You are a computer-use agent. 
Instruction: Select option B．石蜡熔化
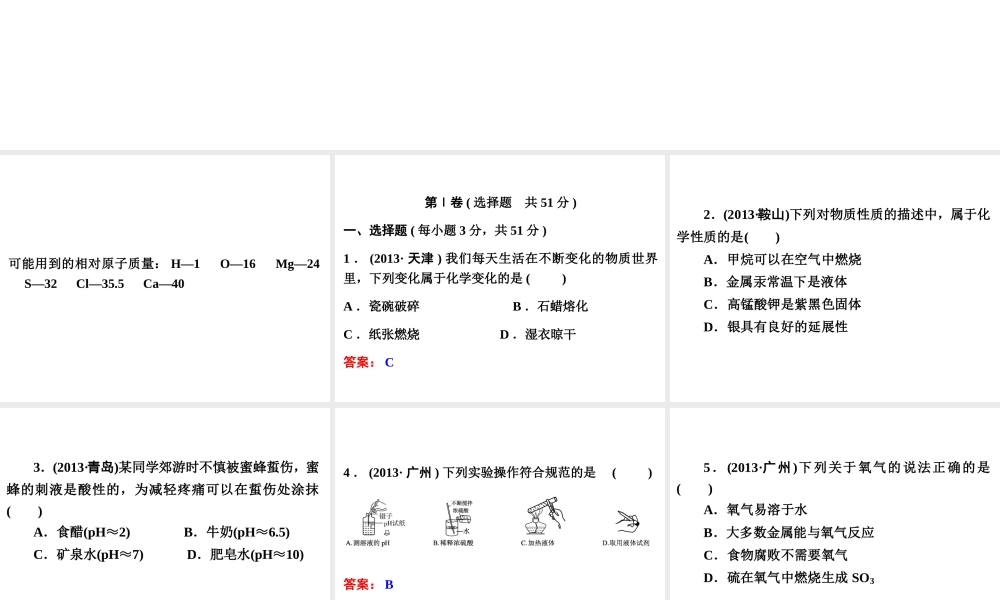pyautogui.click(x=550, y=307)
